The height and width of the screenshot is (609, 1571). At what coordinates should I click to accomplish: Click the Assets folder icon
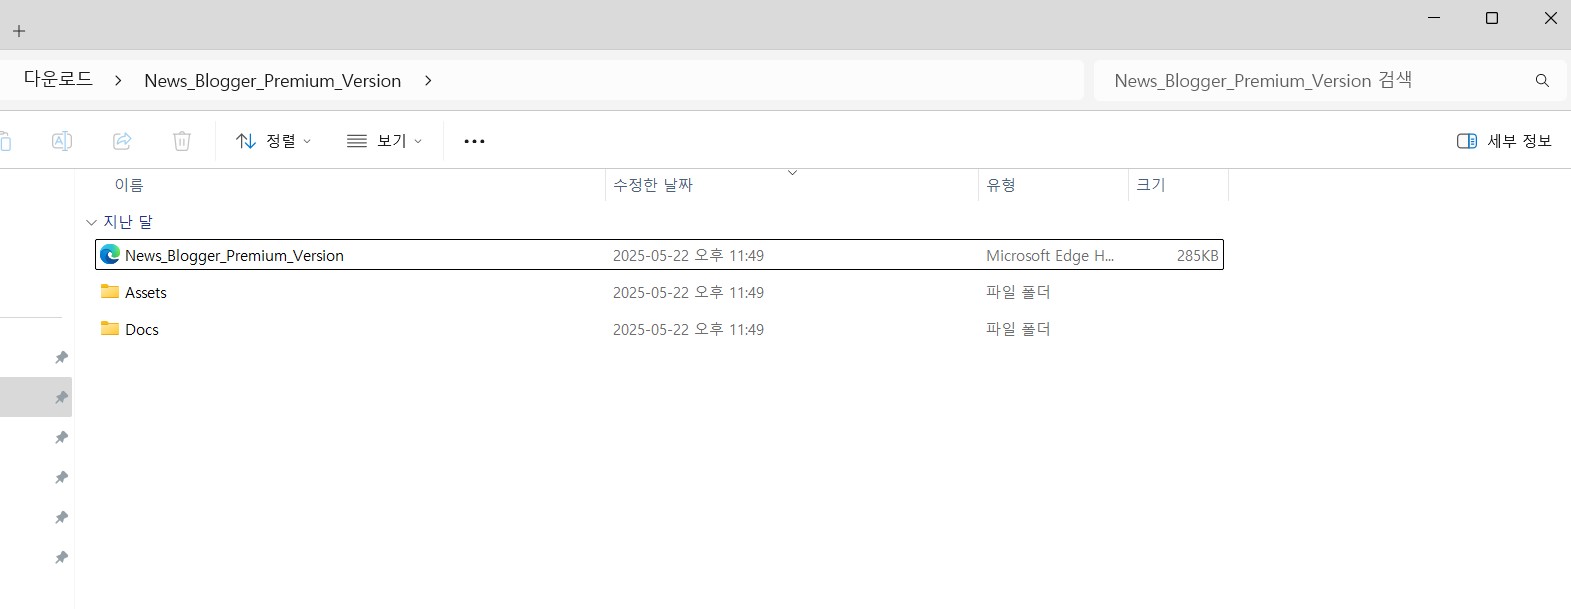click(x=110, y=292)
